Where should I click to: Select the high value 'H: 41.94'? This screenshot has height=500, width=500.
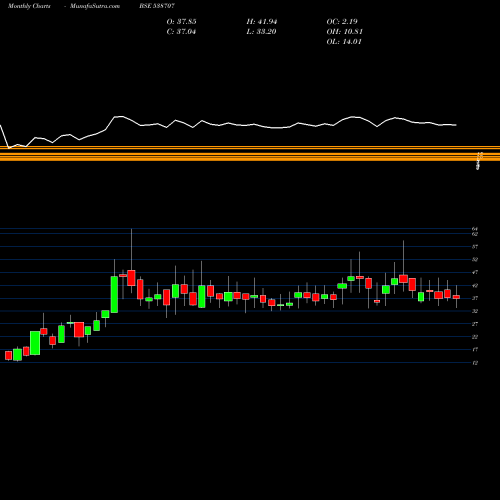click(x=262, y=22)
